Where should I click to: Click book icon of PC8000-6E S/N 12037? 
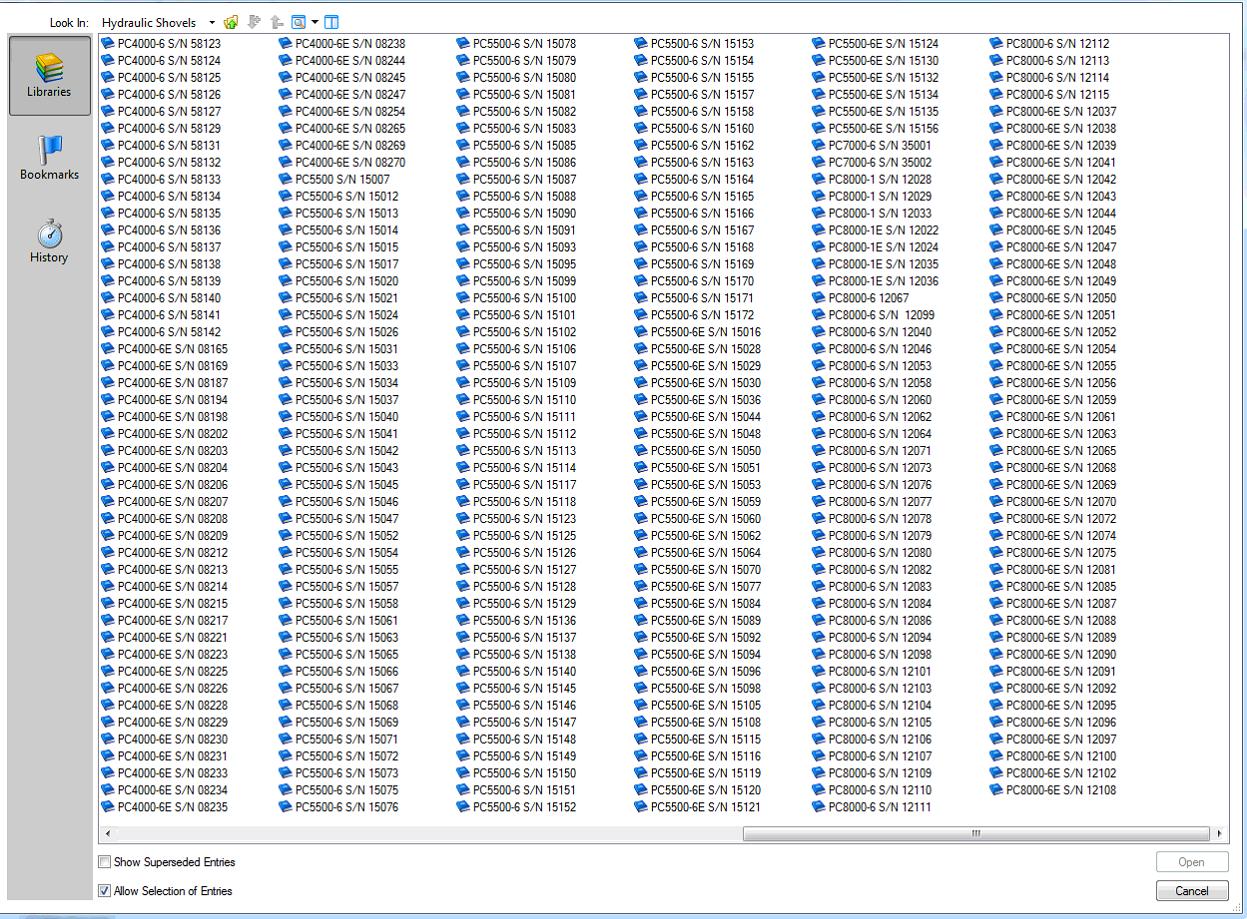[996, 112]
